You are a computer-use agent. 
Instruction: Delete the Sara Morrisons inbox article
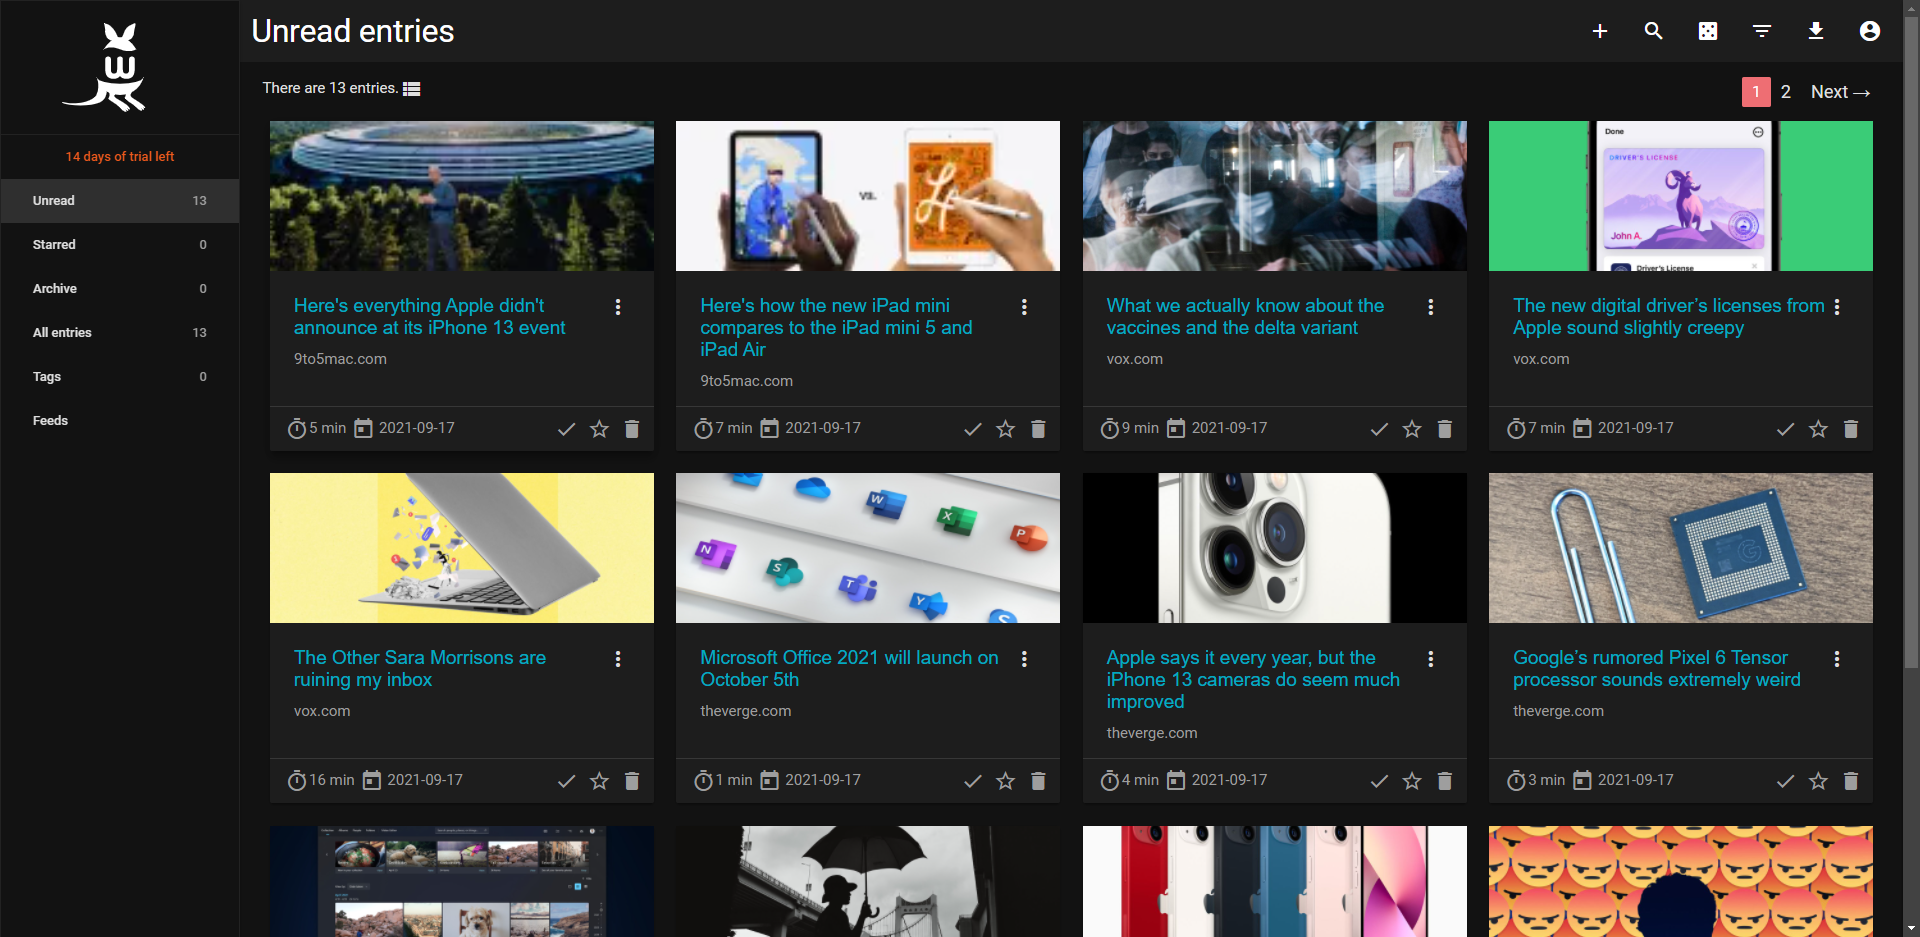coord(632,781)
